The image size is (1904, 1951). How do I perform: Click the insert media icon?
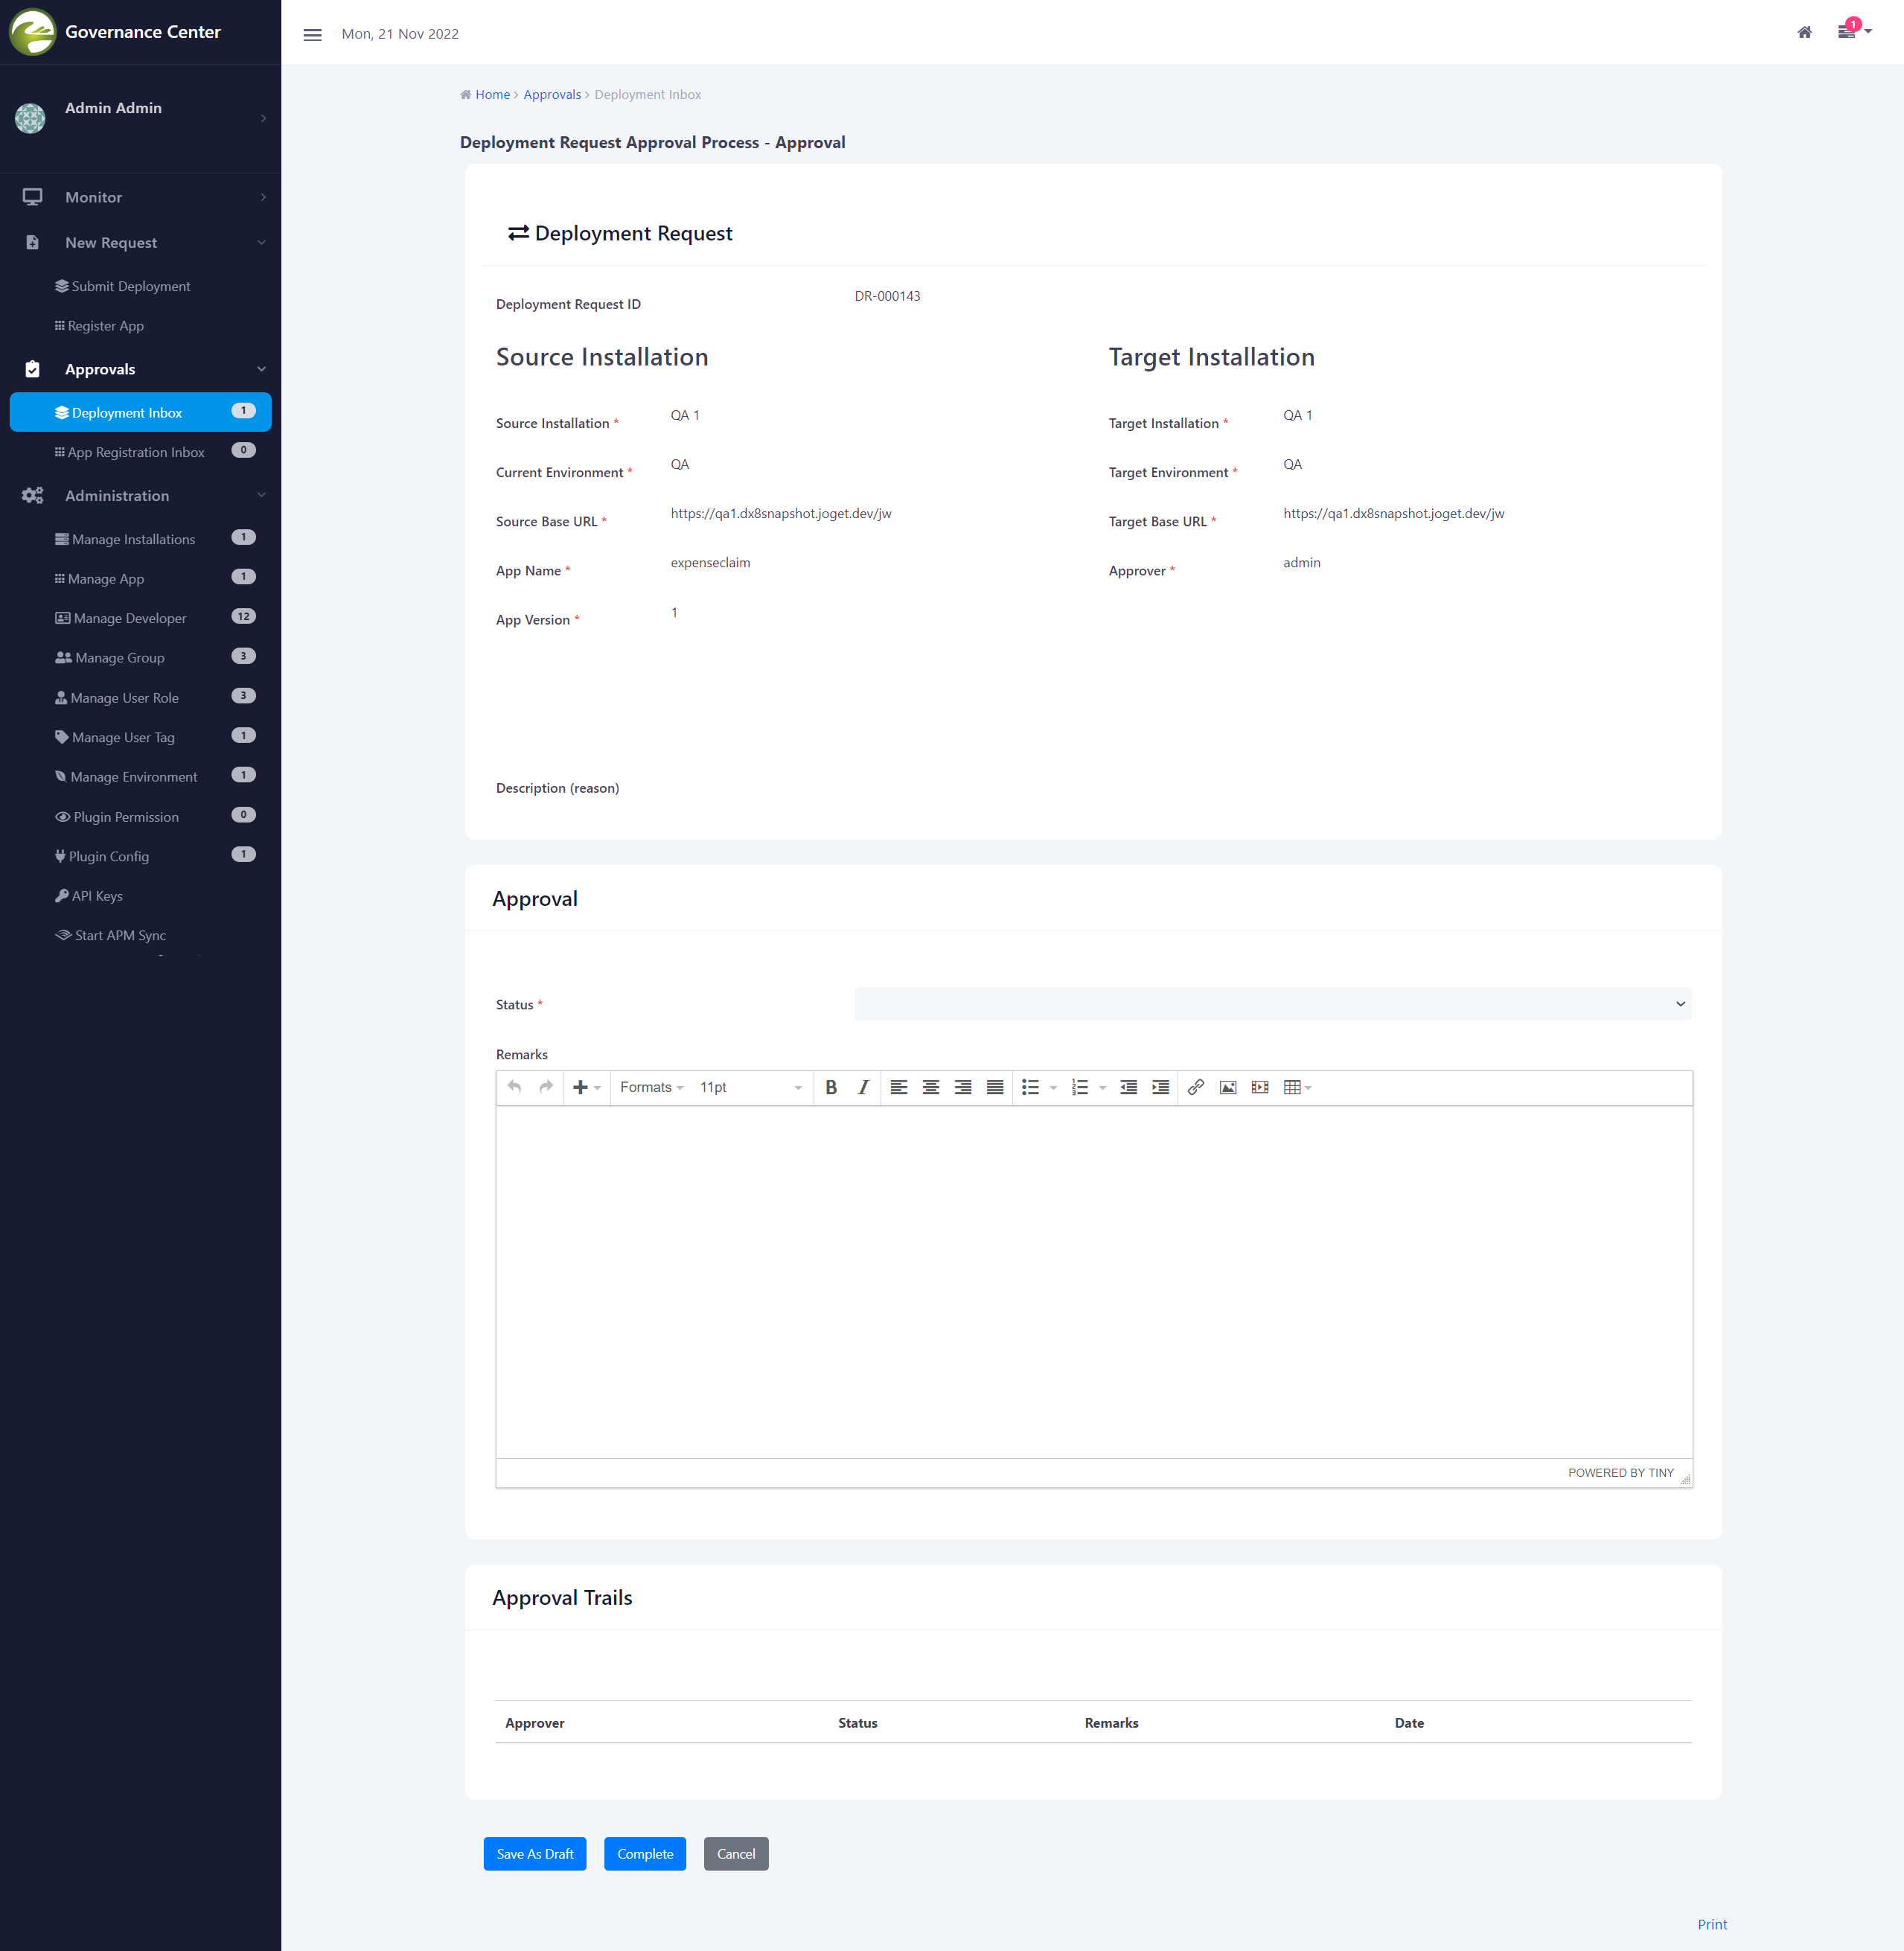(x=1259, y=1087)
